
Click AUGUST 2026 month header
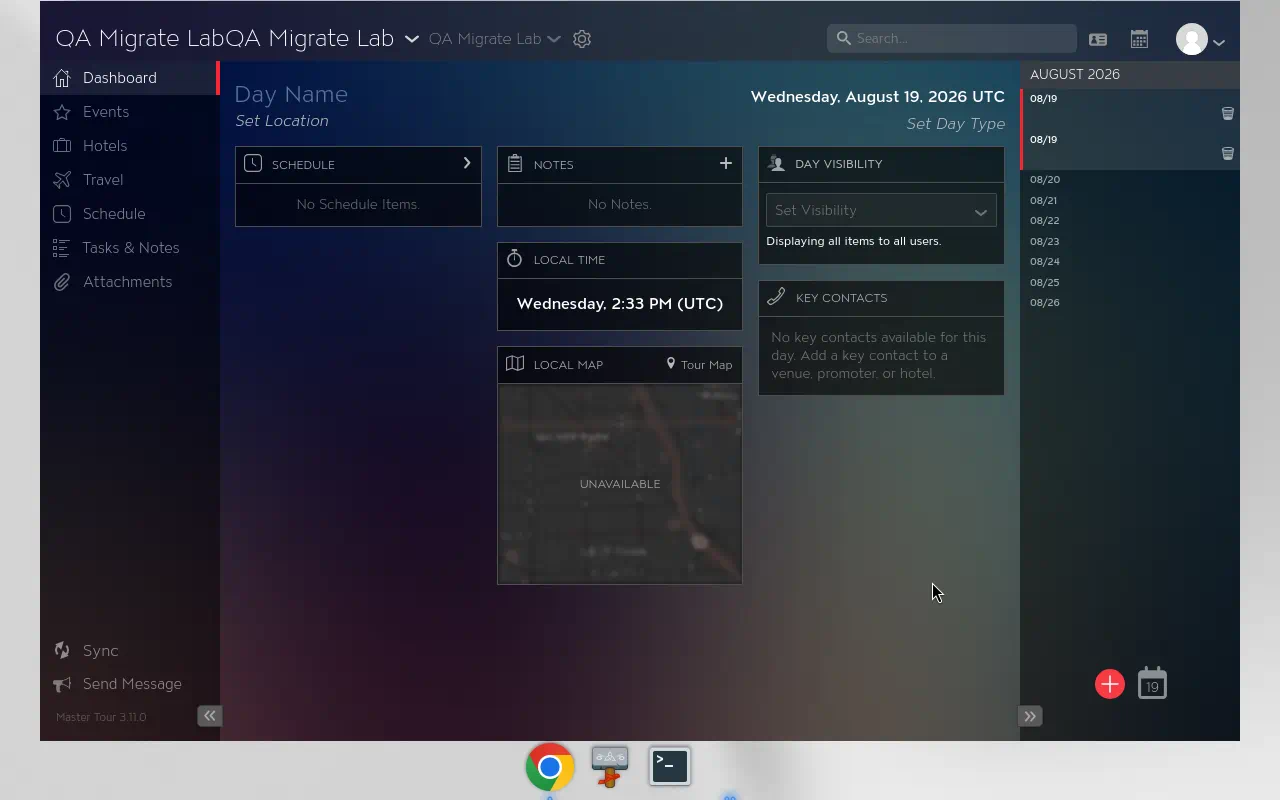click(x=1075, y=75)
